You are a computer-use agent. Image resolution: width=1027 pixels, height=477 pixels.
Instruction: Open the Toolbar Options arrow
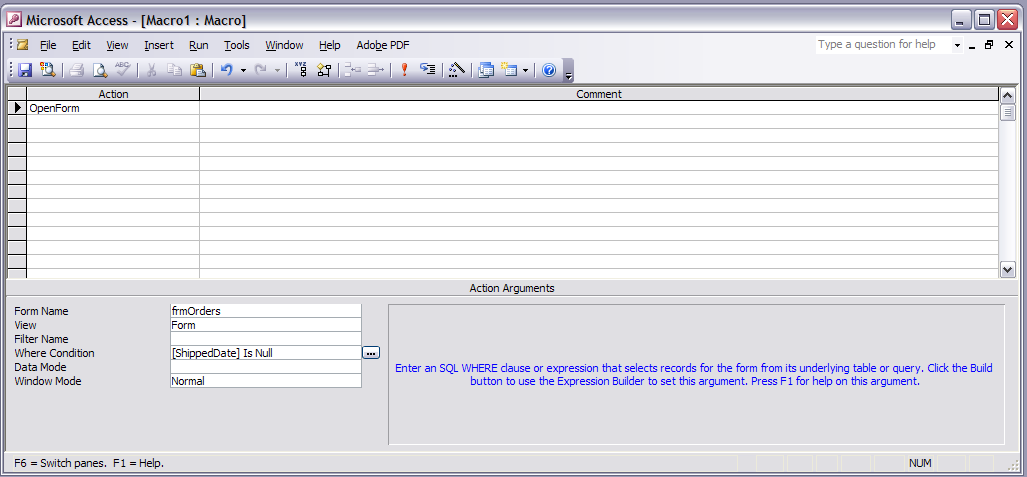569,70
